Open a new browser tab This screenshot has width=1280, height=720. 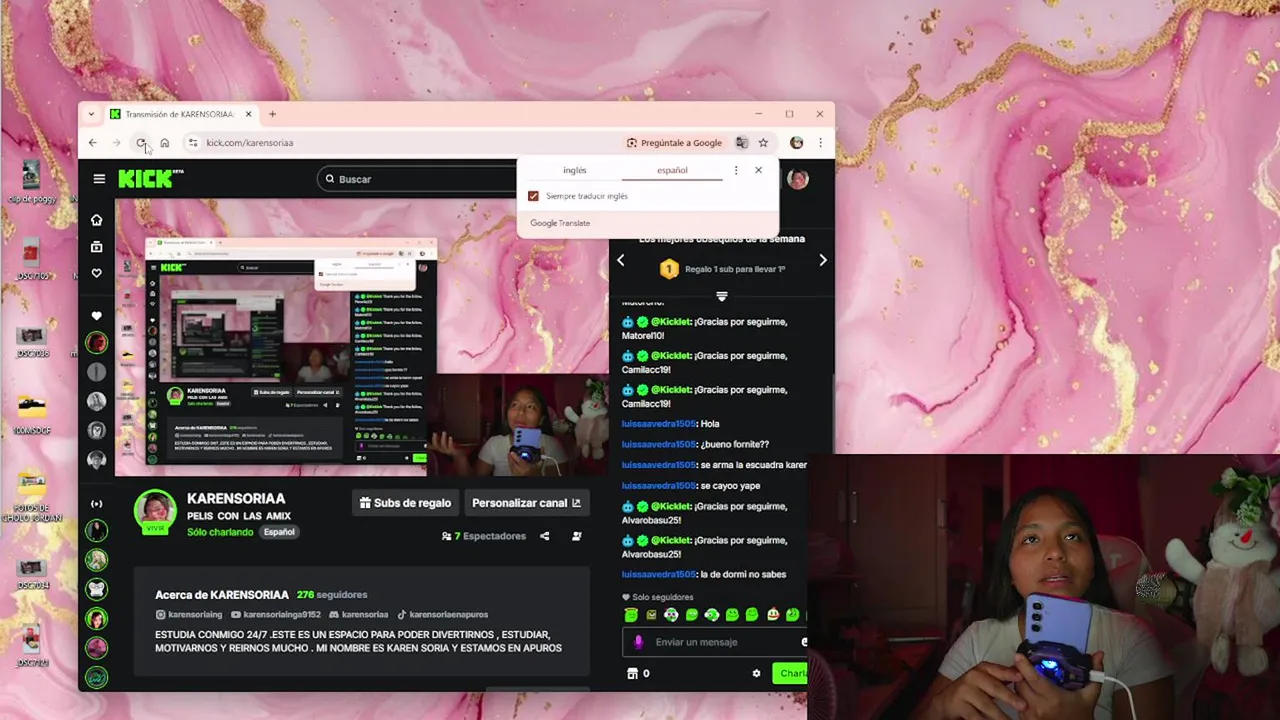click(x=272, y=114)
